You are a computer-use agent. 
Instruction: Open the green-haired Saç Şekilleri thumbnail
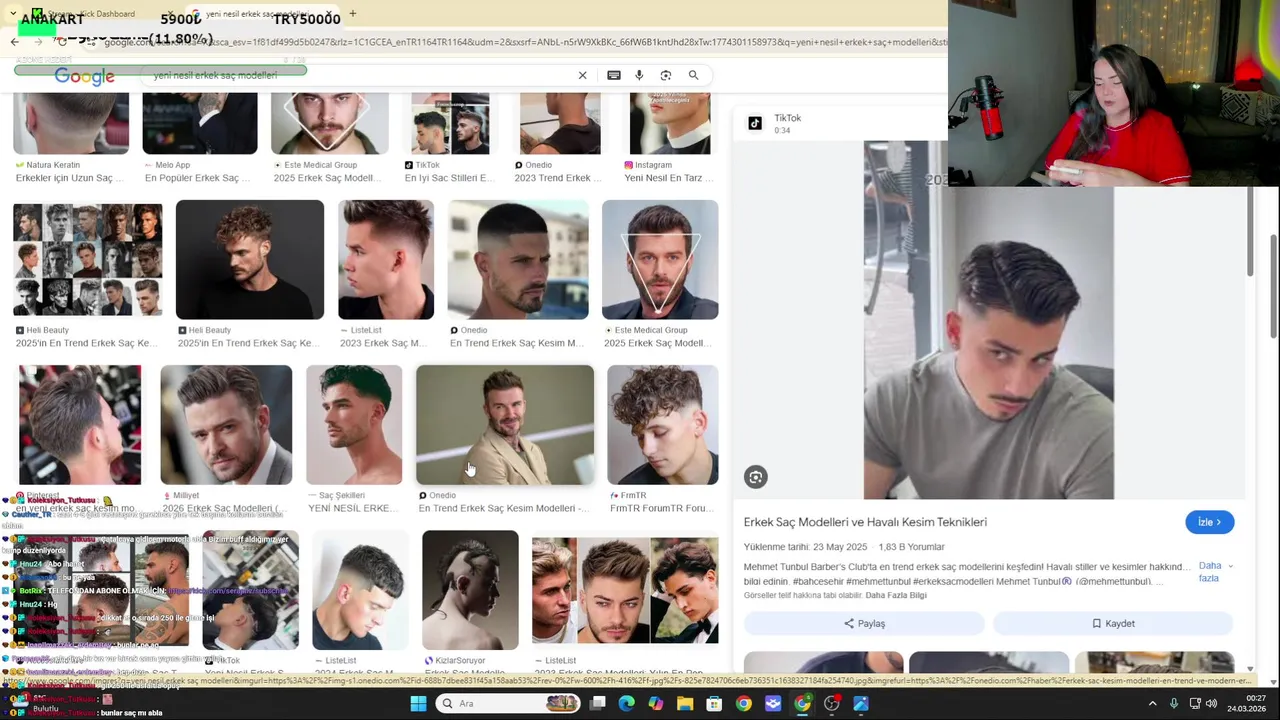tap(354, 425)
